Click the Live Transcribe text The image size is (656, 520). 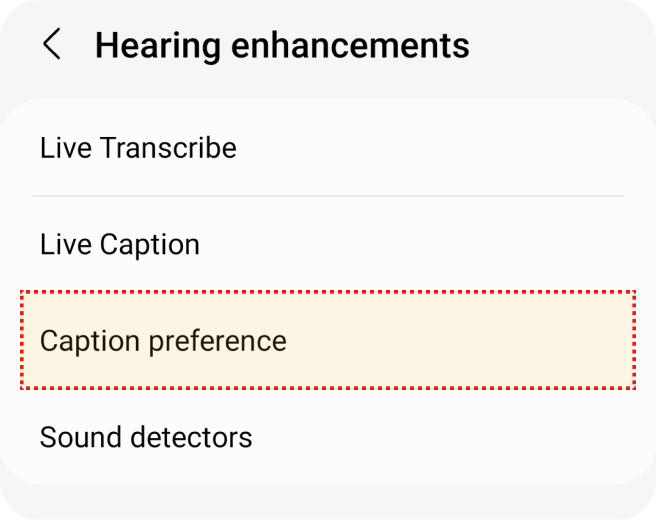138,148
